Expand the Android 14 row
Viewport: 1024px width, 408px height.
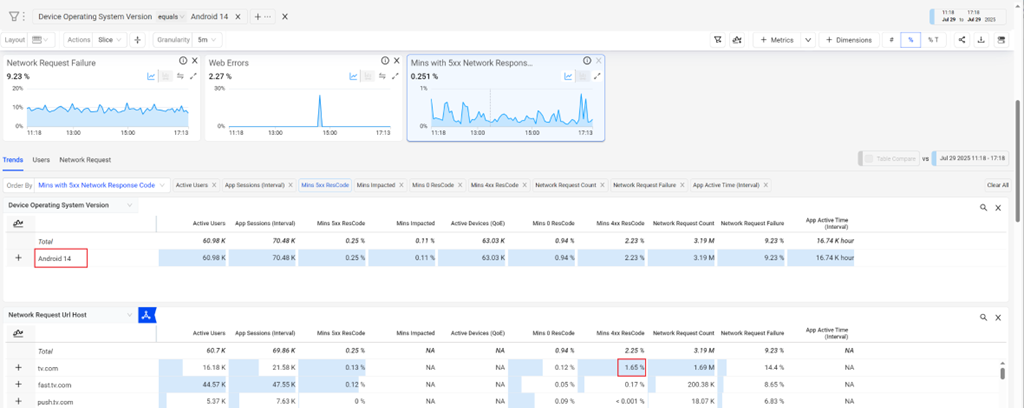(x=18, y=259)
